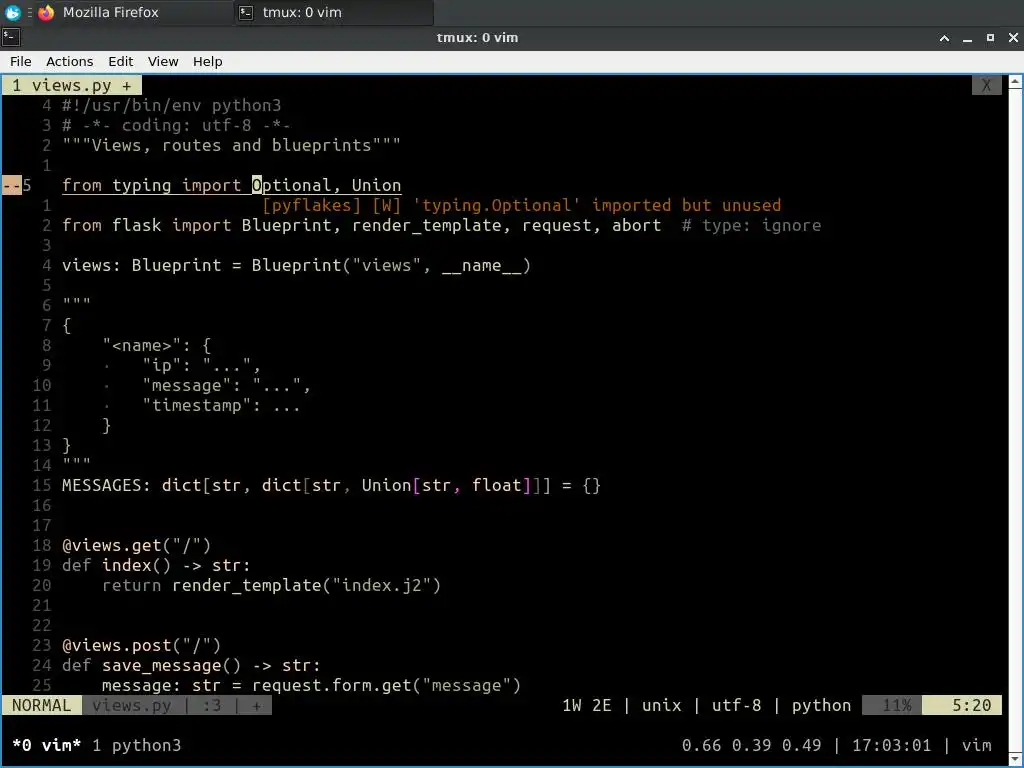Click the '"ip": "..."' line
The width and height of the screenshot is (1024, 768).
201,365
